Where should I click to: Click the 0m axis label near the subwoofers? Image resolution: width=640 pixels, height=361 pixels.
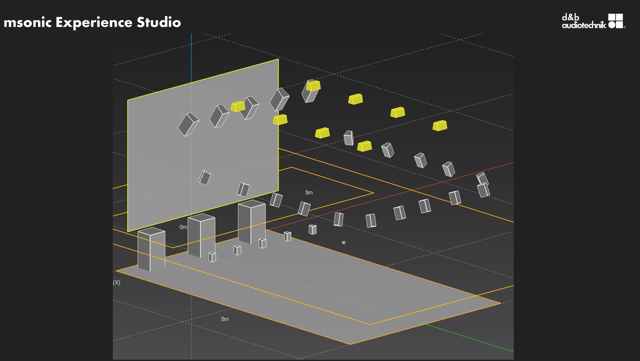tap(183, 227)
